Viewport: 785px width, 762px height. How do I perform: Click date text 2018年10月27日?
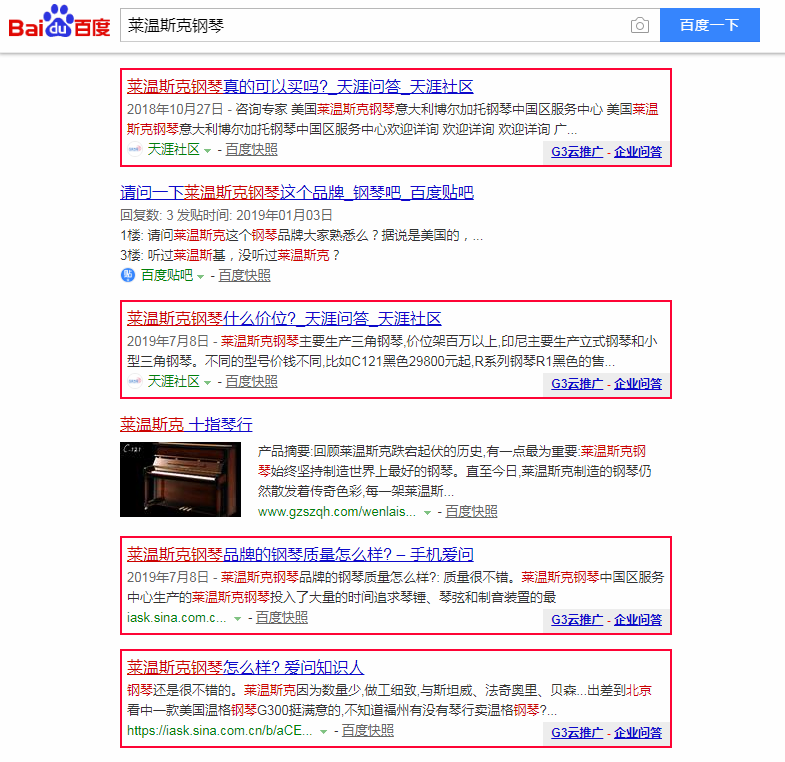175,109
